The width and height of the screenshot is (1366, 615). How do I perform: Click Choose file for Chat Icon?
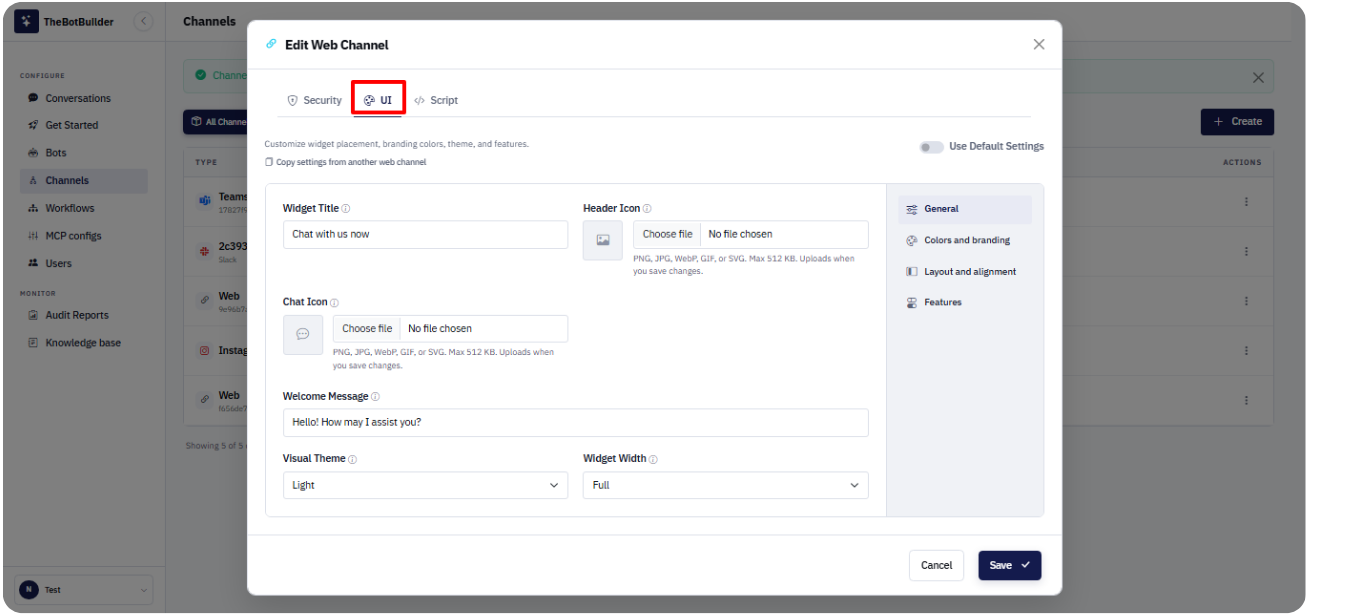point(367,328)
